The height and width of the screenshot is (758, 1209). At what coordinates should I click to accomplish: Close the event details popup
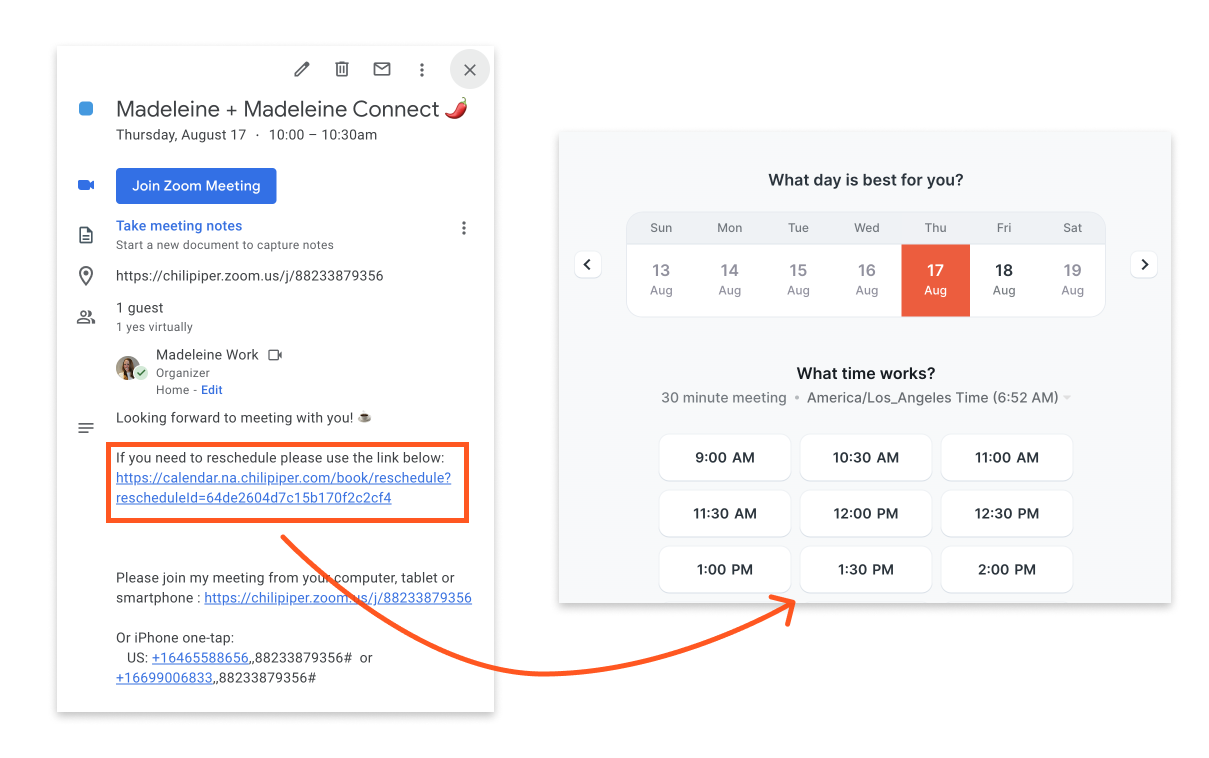click(470, 69)
